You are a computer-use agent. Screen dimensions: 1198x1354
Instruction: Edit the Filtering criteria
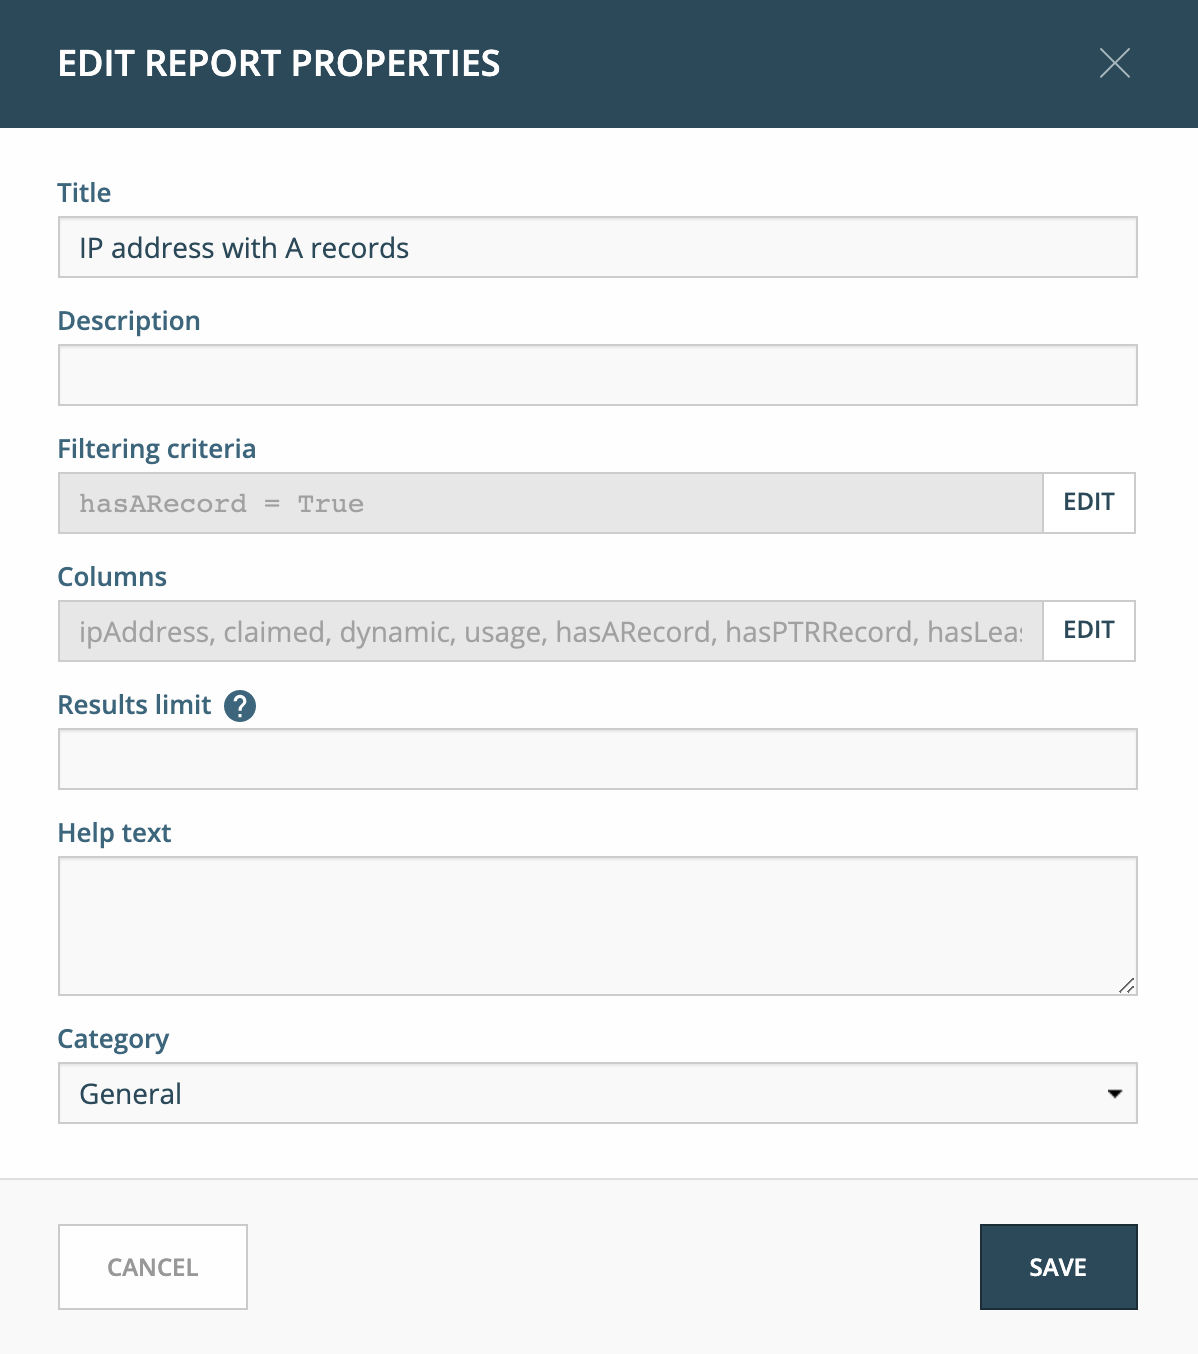(x=1089, y=503)
